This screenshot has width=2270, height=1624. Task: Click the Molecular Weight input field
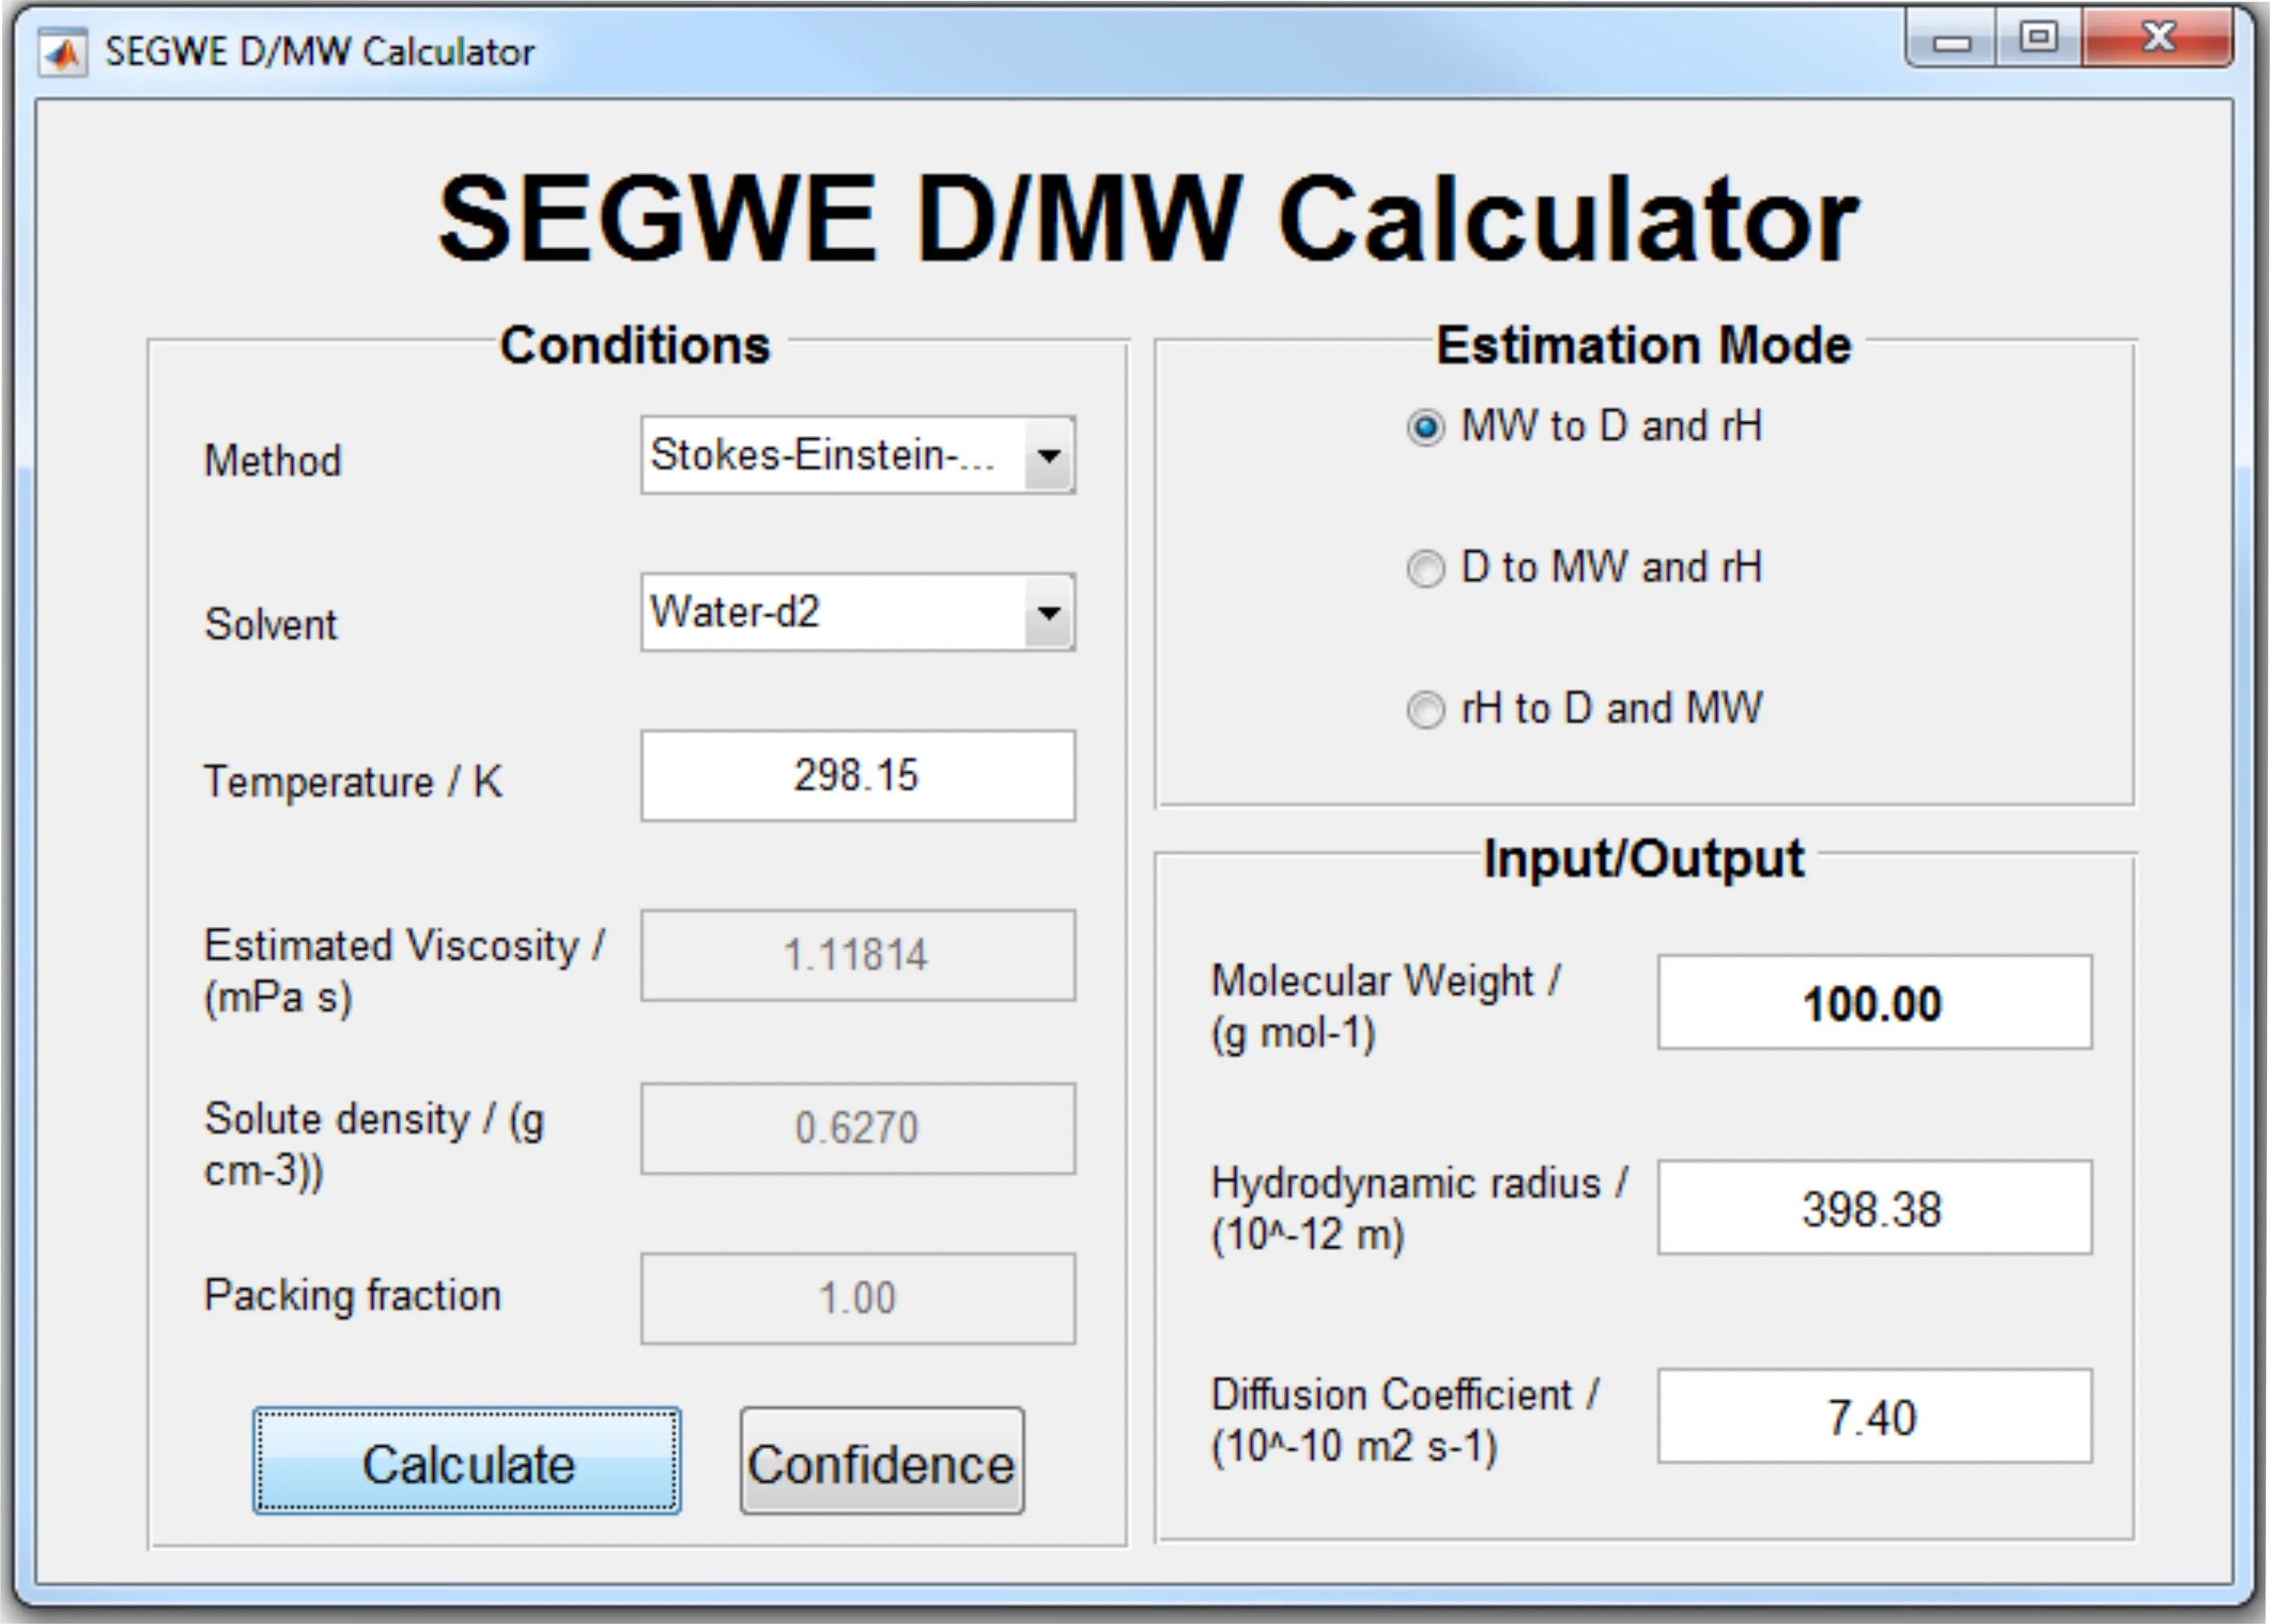point(1873,1003)
